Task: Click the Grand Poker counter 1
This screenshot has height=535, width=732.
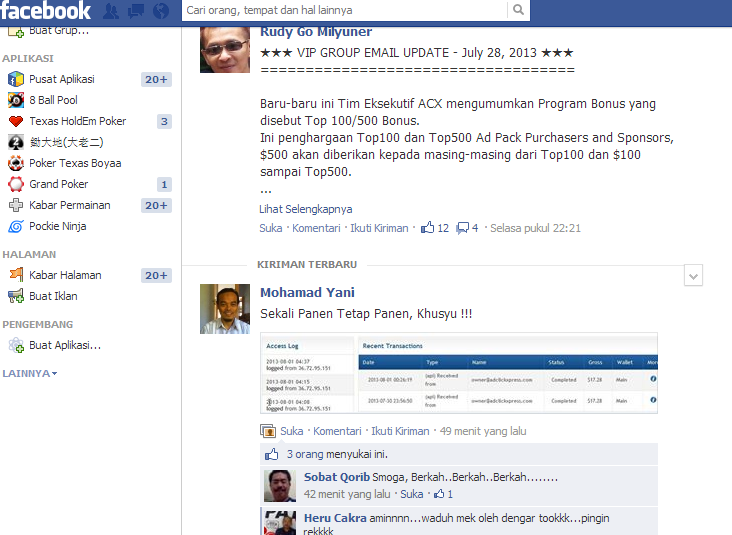Action: click(x=164, y=184)
